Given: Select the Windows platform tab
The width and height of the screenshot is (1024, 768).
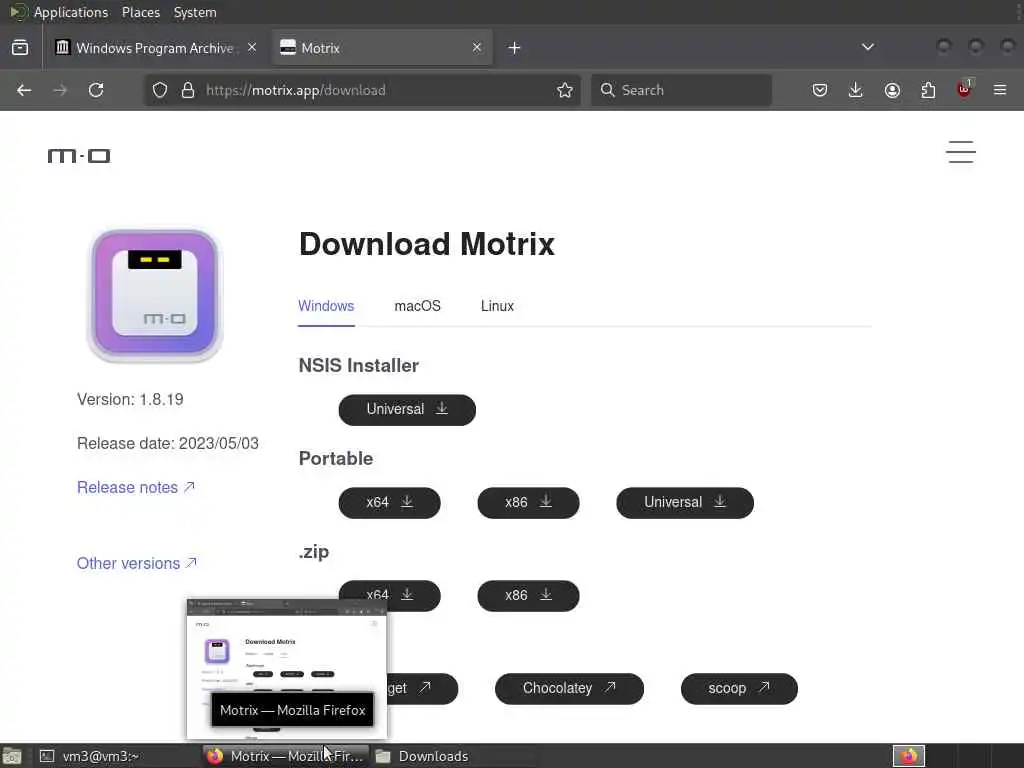Looking at the screenshot, I should click(326, 306).
